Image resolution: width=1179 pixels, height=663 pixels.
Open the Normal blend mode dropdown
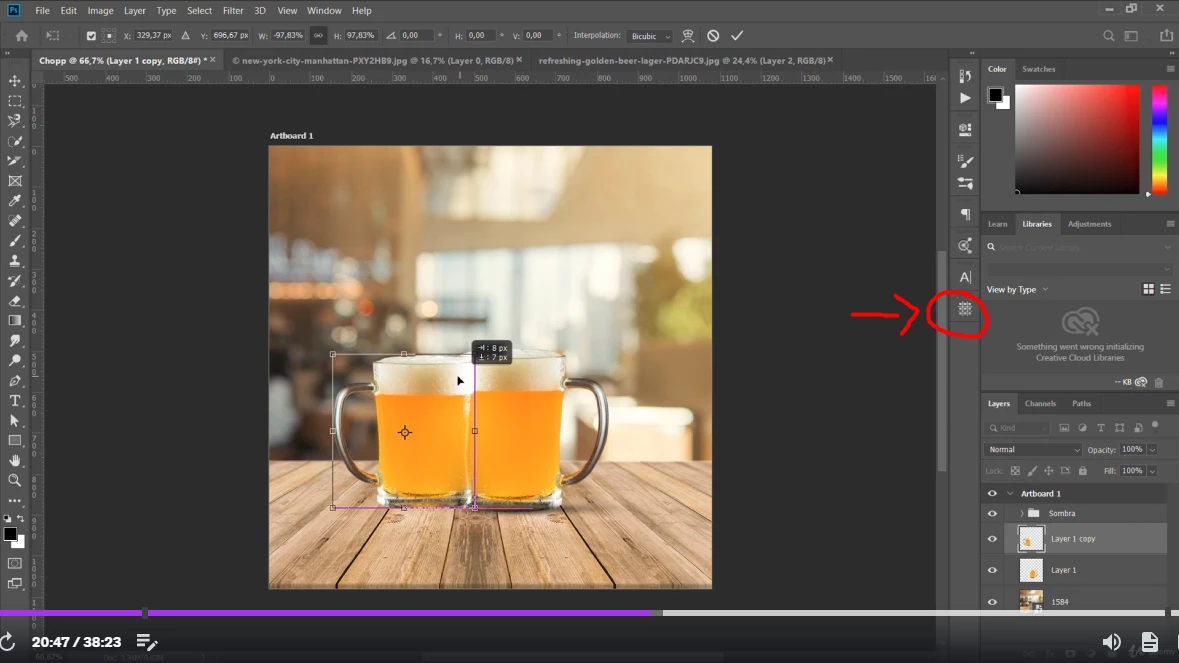point(1033,450)
